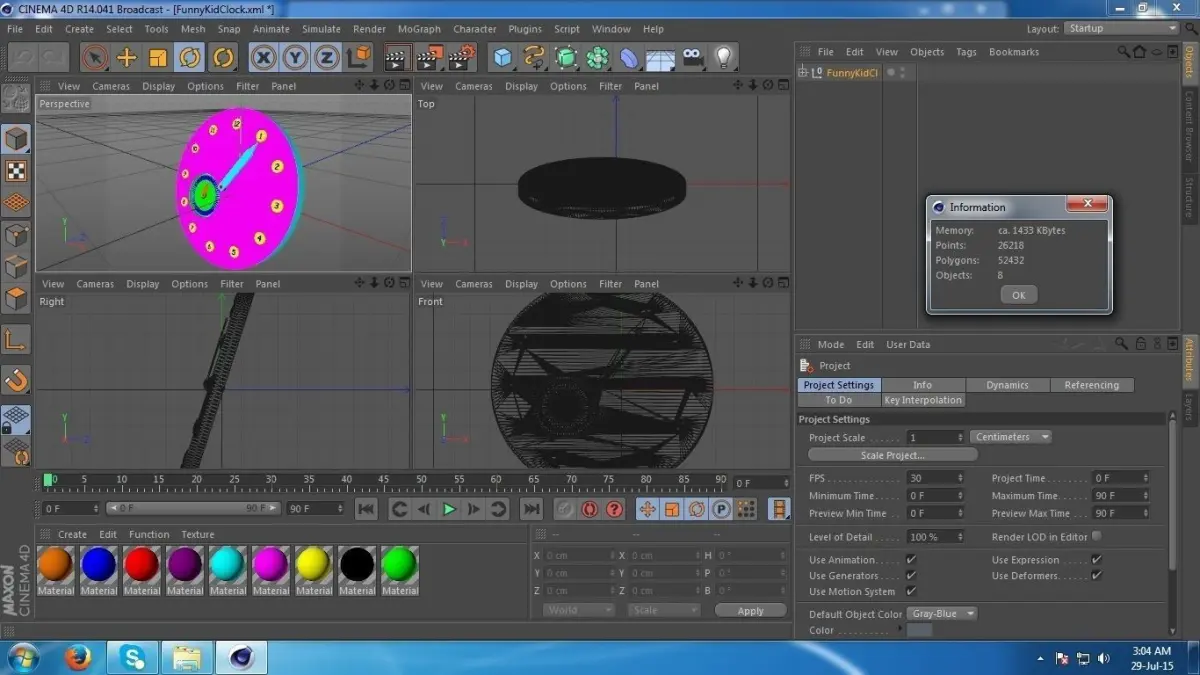Lock the Z axis

[326, 57]
